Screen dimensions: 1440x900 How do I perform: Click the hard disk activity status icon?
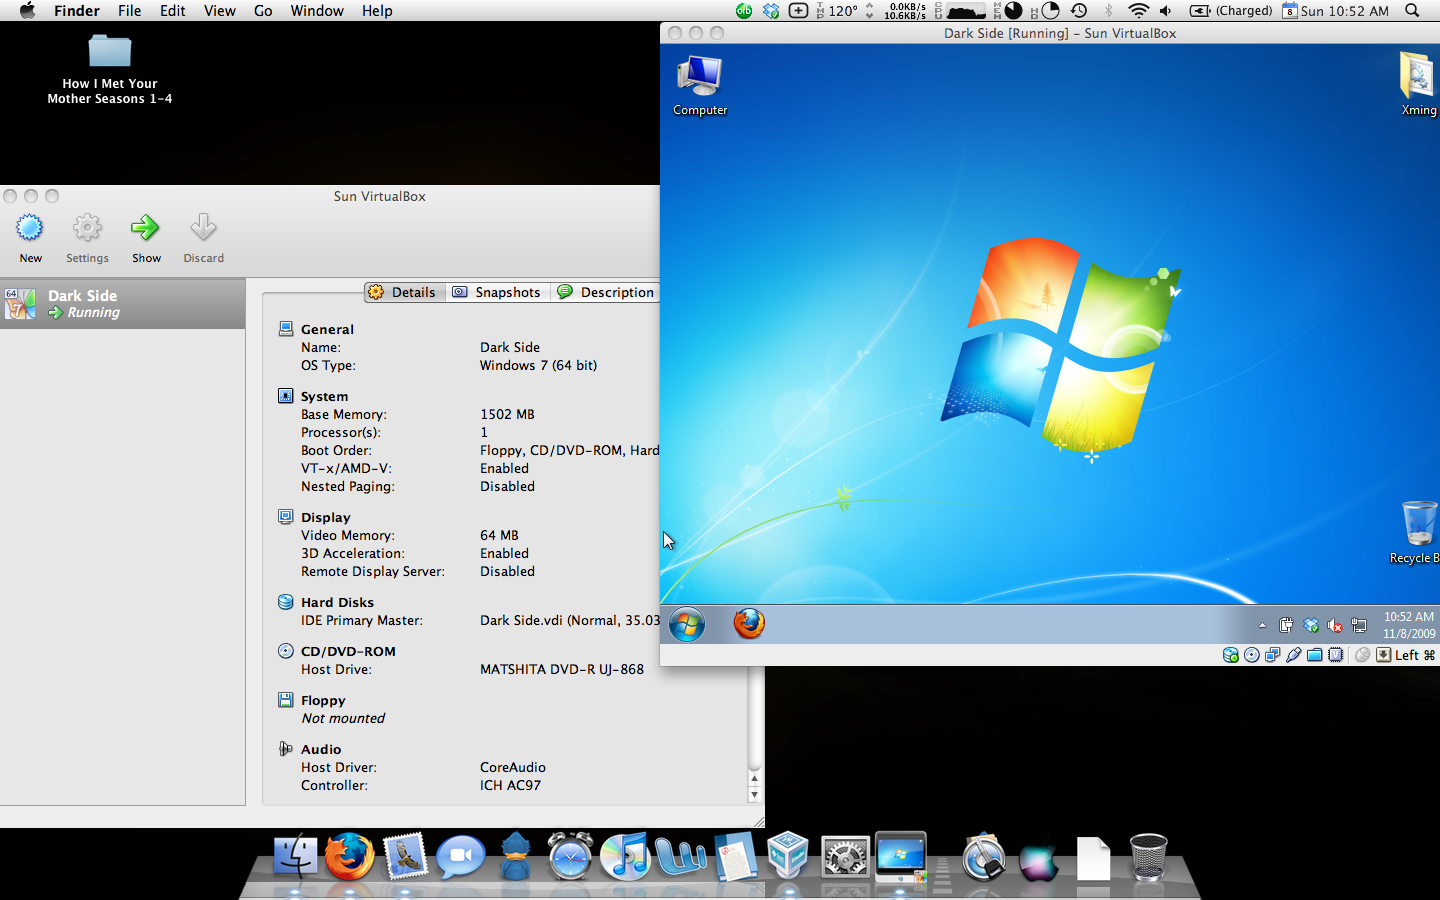[x=1231, y=655]
